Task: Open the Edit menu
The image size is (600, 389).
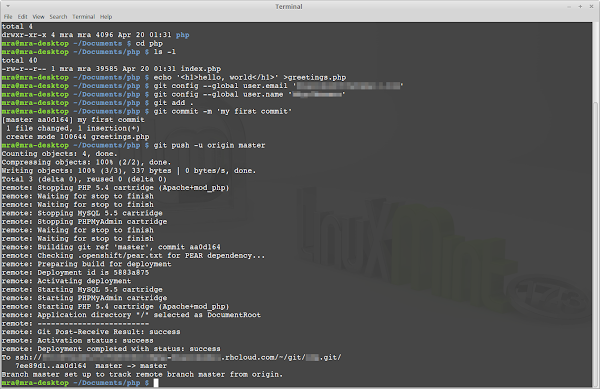Action: (23, 16)
